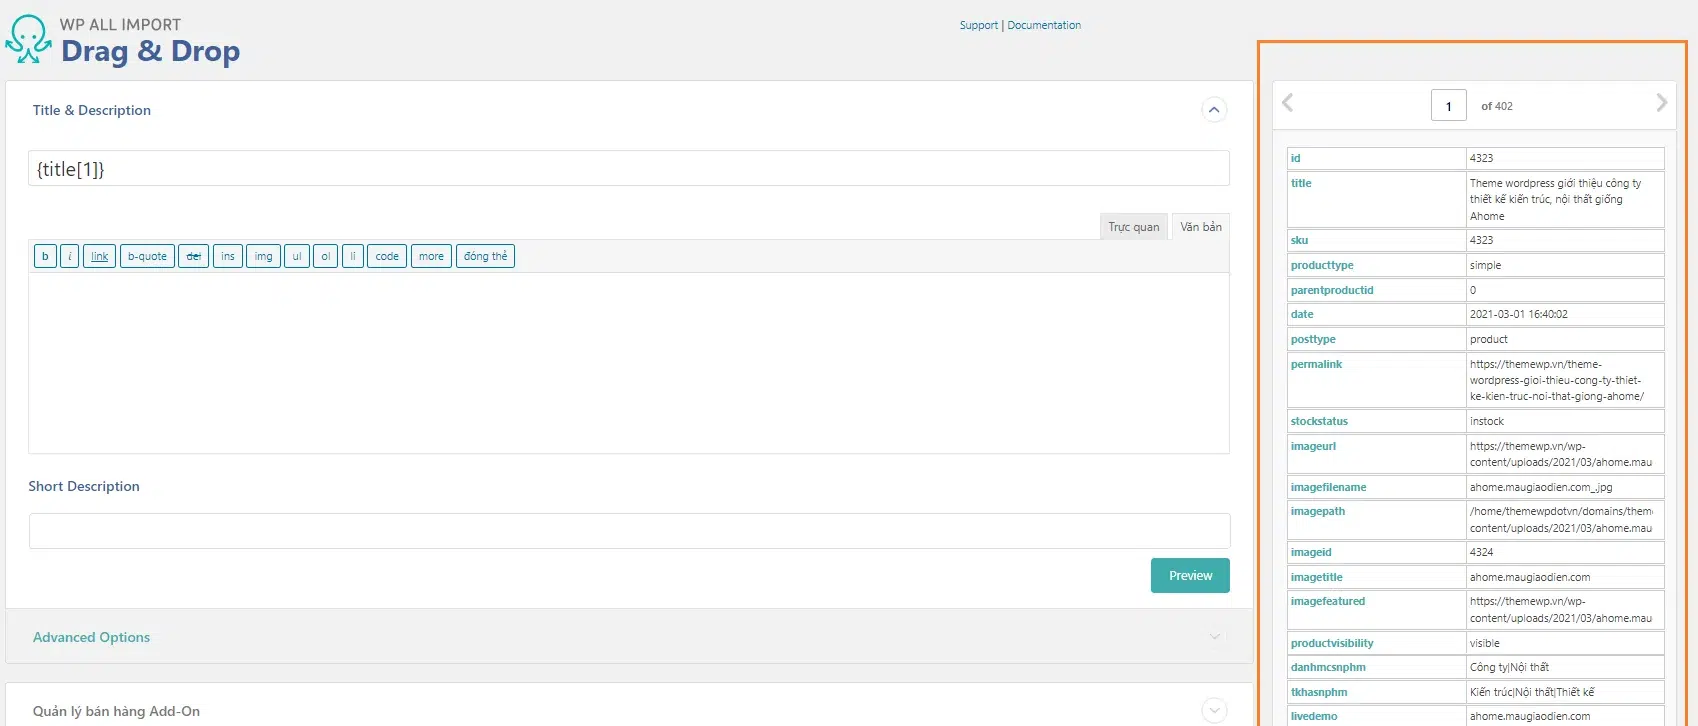Select the 'productvisibility' field name

(1332, 643)
